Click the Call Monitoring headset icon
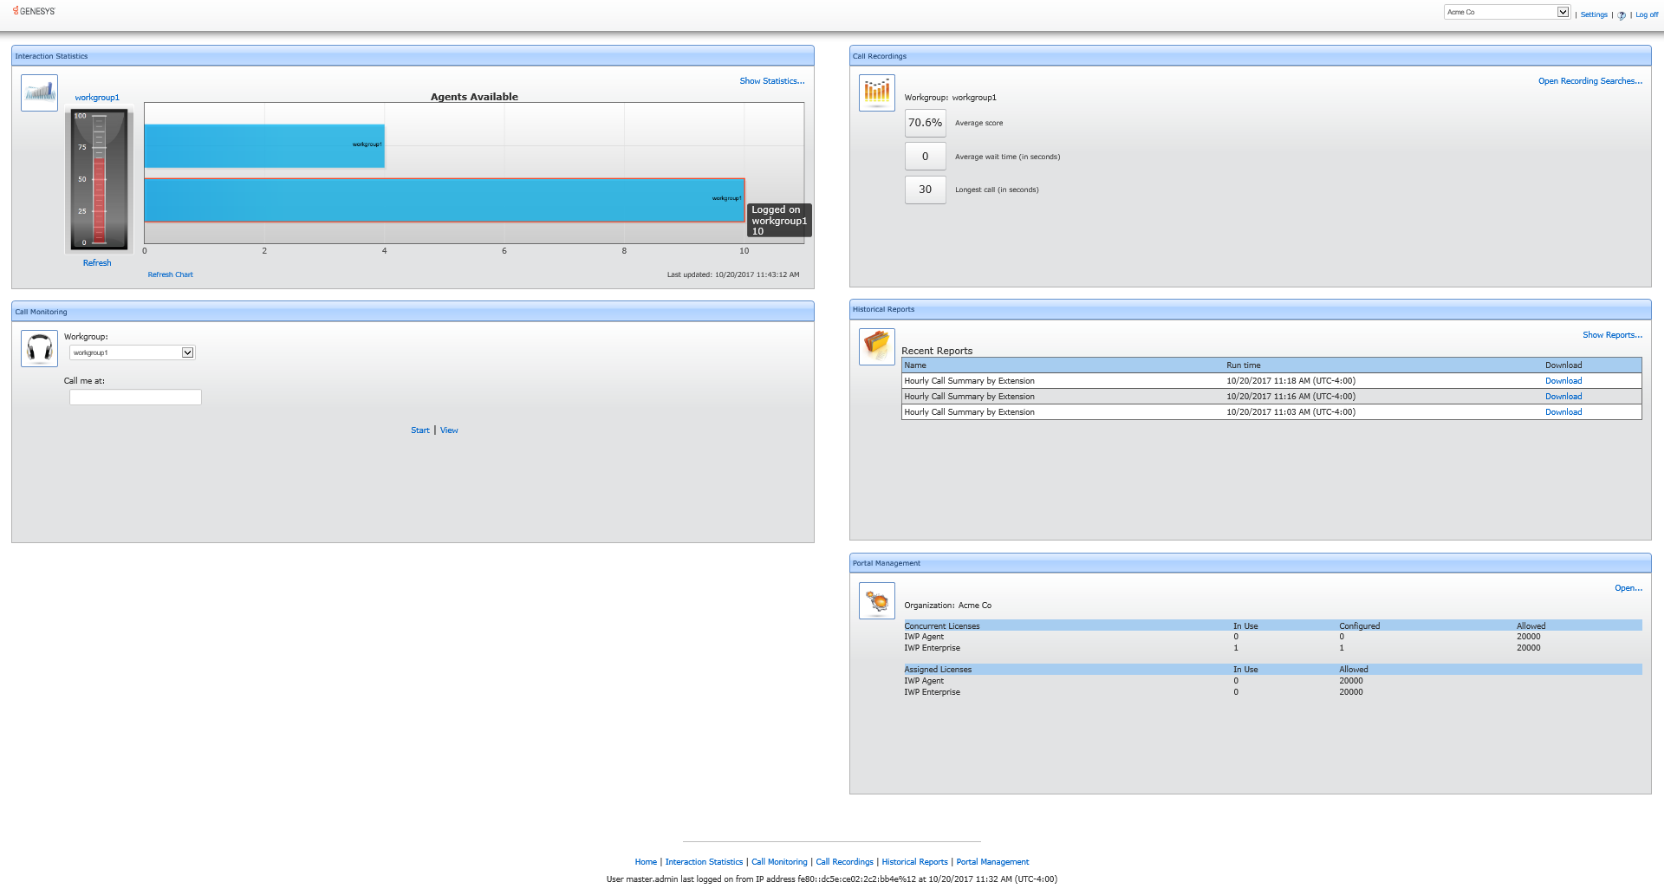Viewport: 1664px width, 890px height. [39, 349]
